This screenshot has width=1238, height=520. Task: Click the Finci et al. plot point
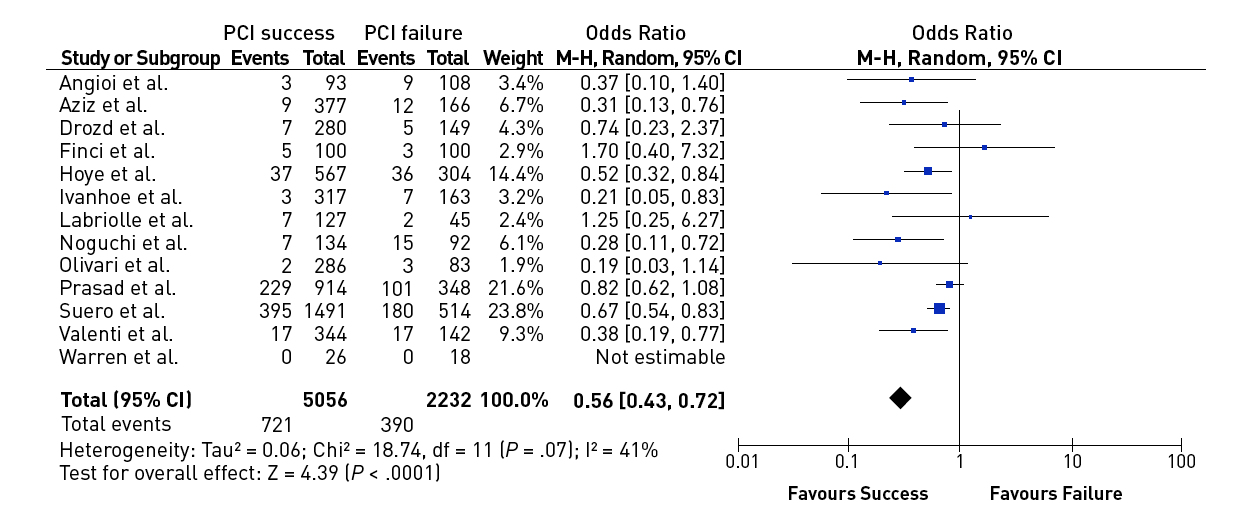984,147
